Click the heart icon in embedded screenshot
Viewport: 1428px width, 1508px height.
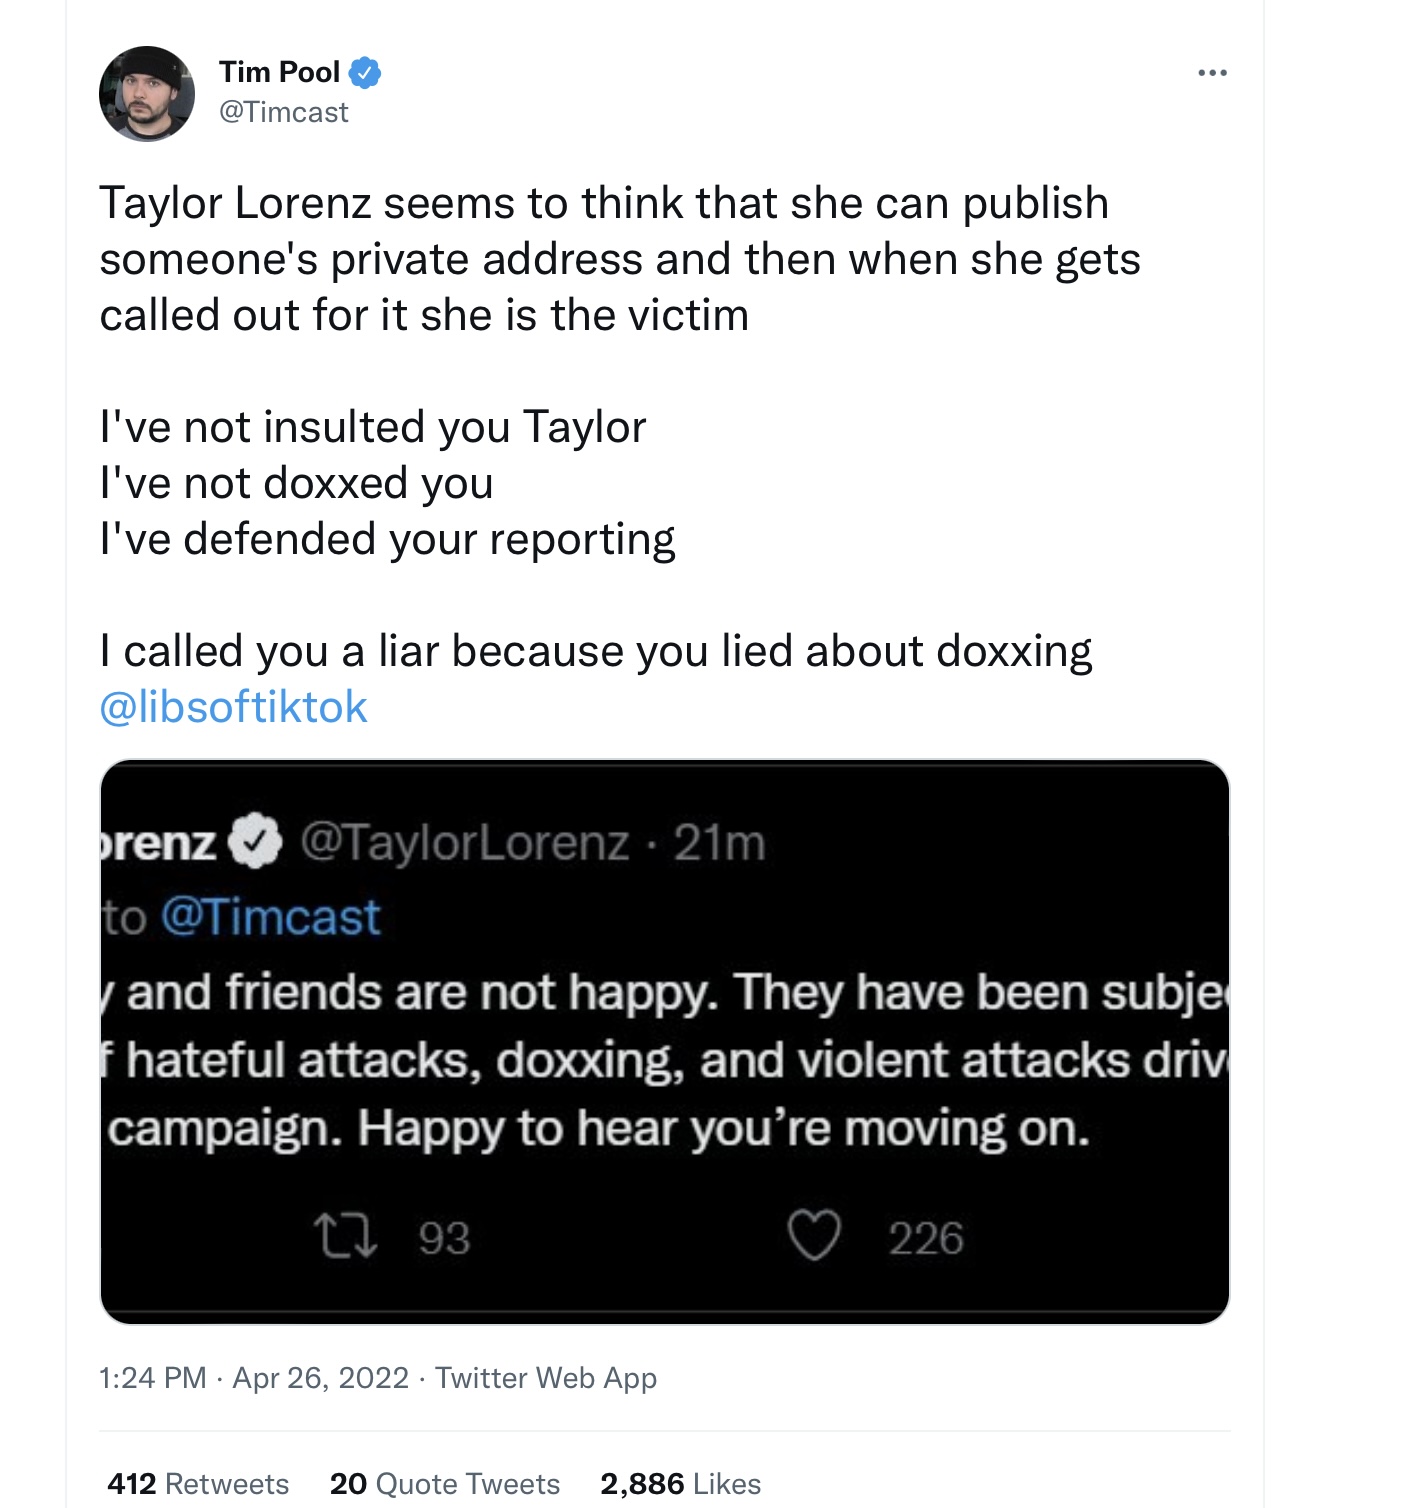click(x=814, y=1236)
